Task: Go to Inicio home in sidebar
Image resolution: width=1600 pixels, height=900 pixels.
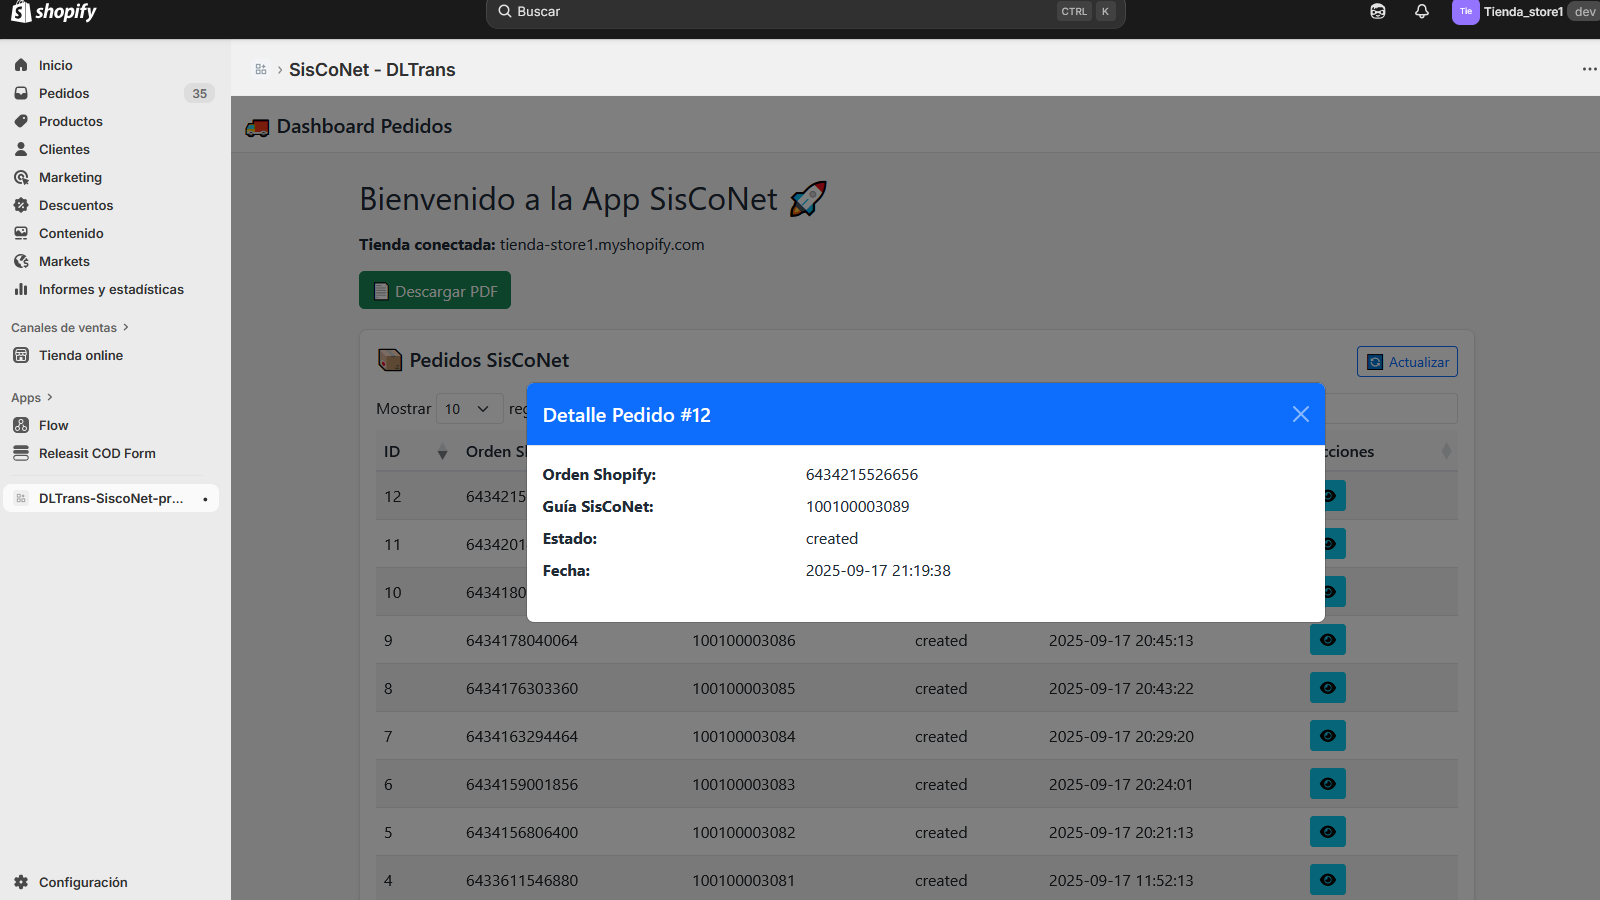Action: click(x=55, y=65)
